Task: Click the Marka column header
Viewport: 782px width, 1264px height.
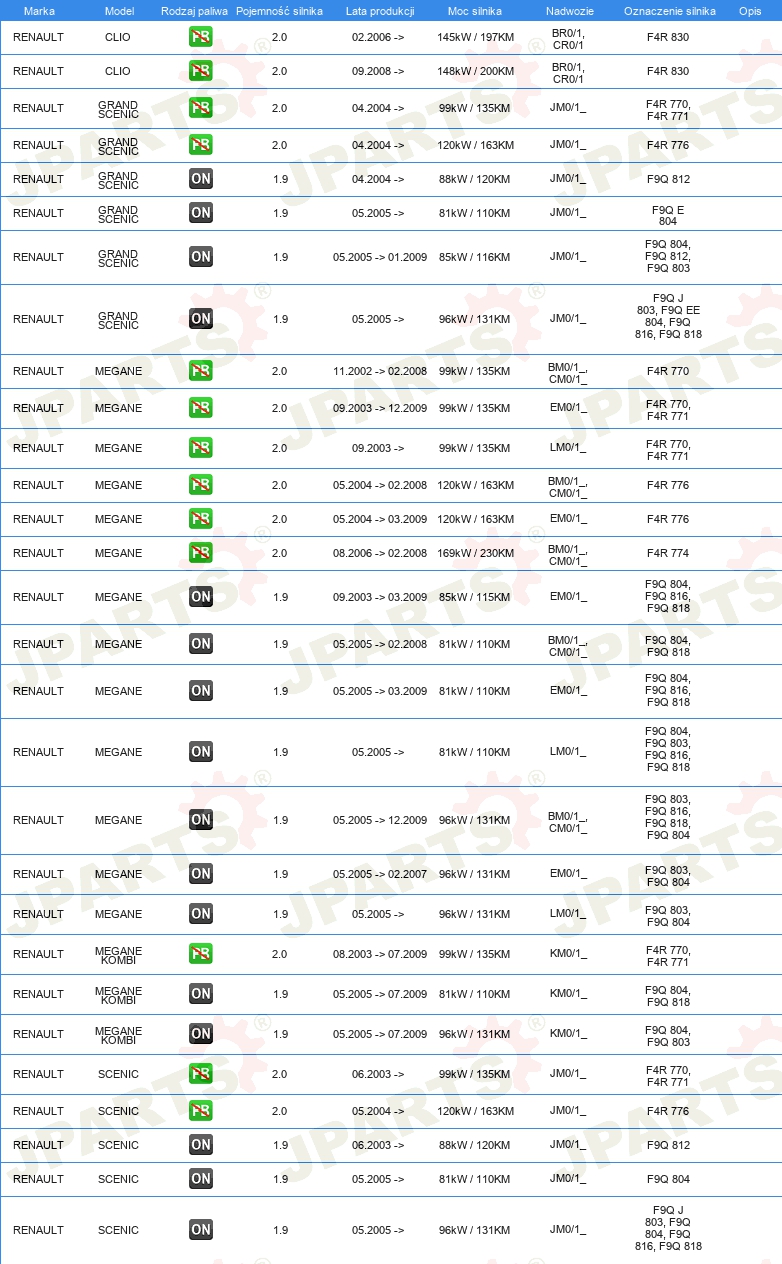Action: pyautogui.click(x=39, y=11)
